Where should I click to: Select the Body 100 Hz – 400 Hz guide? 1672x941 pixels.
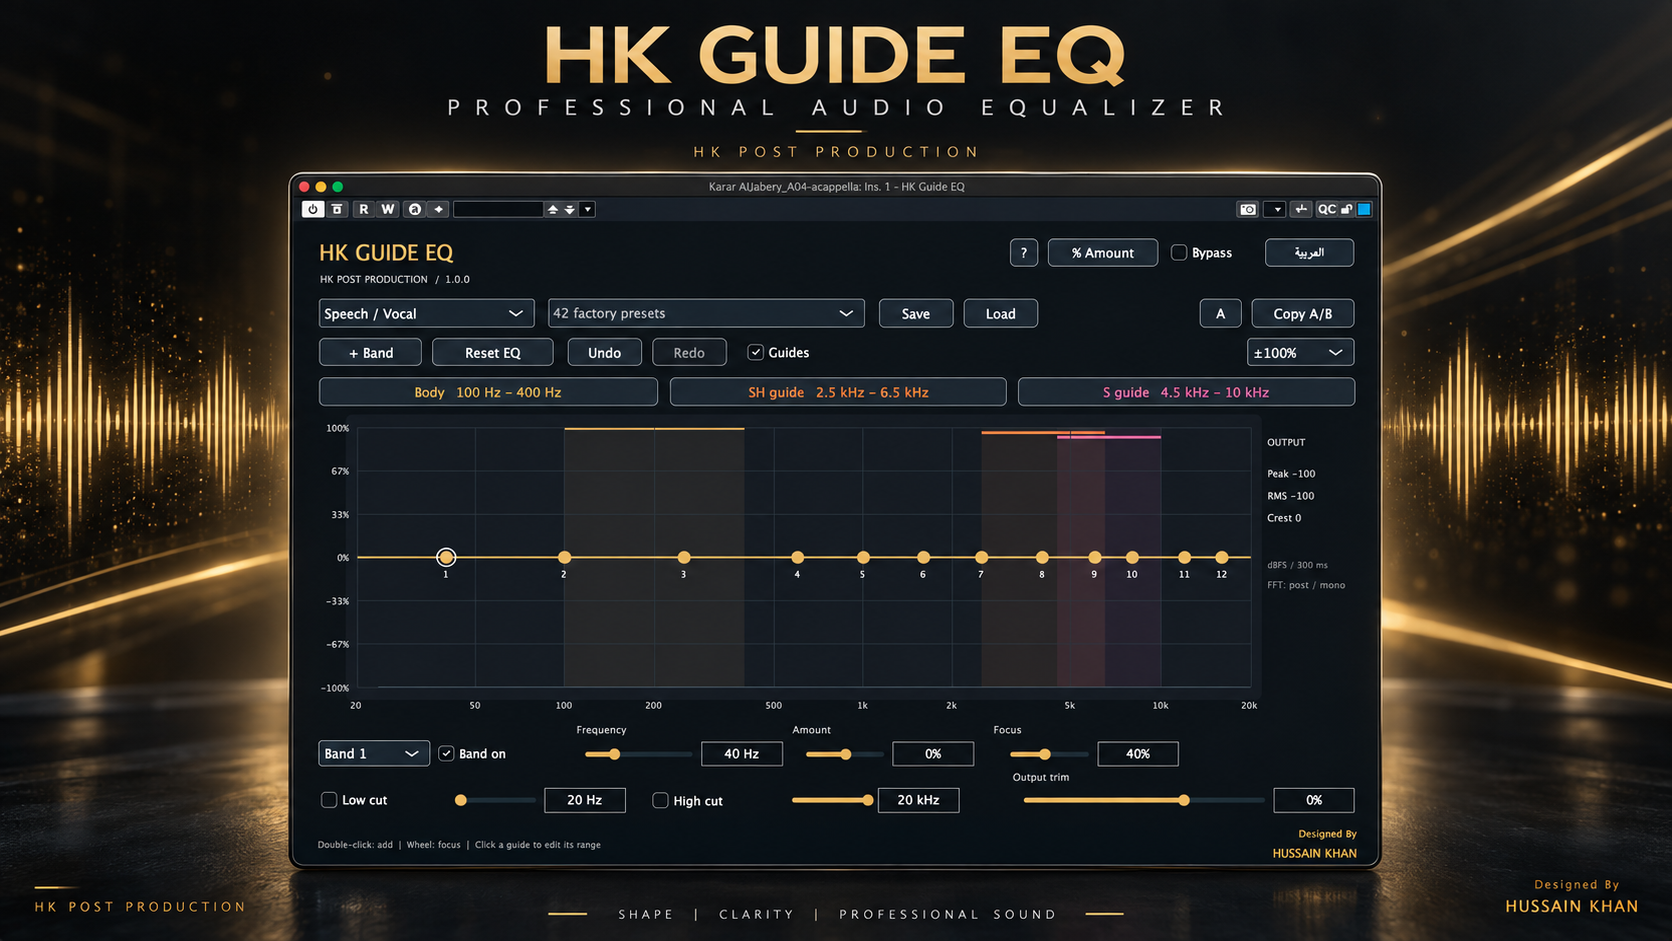coord(488,392)
